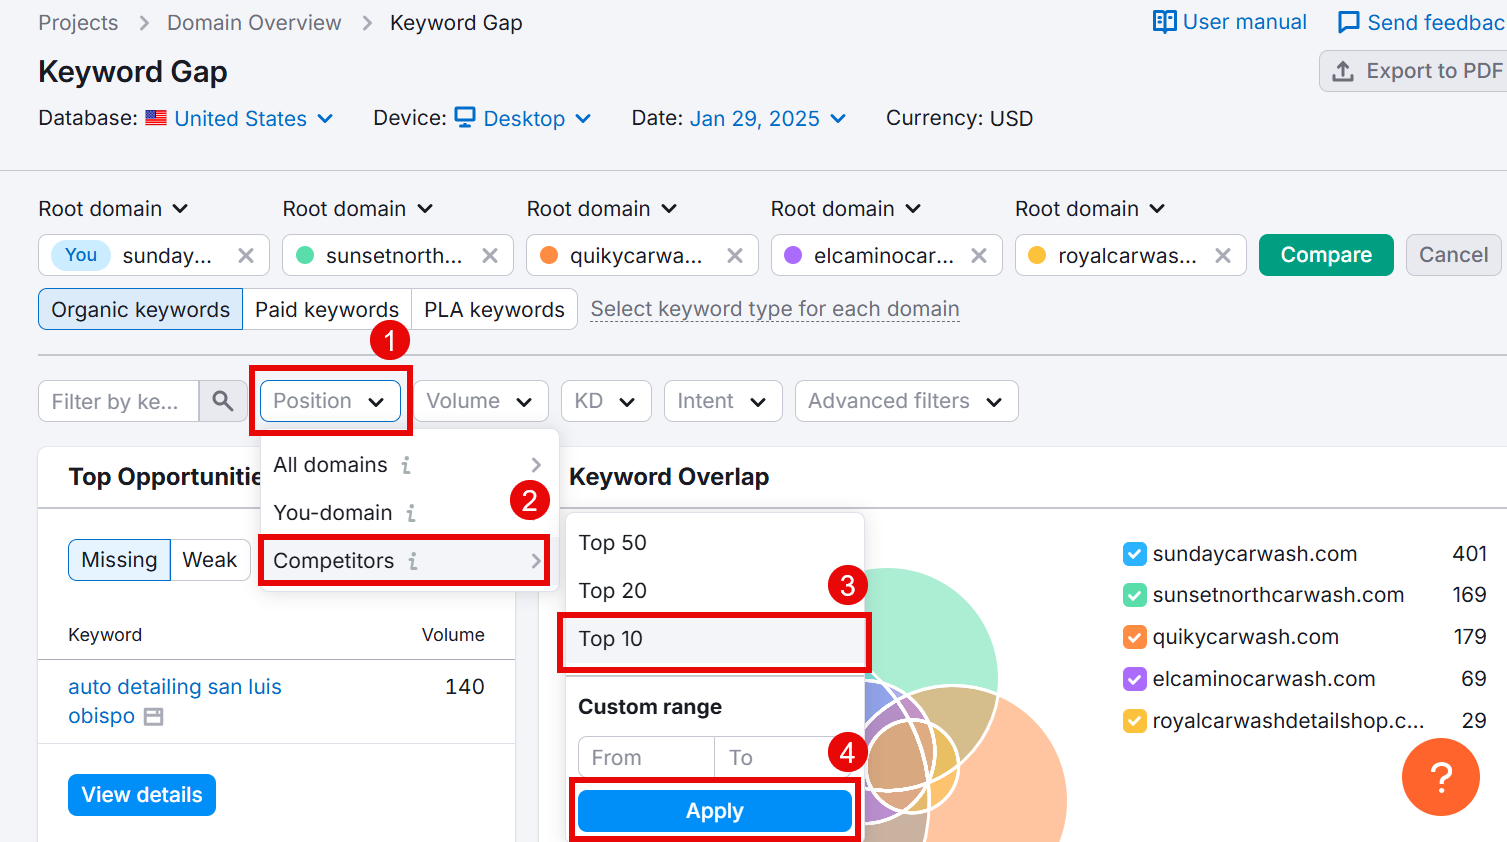Click the You badge on first domain
The height and width of the screenshot is (842, 1507).
click(x=81, y=255)
